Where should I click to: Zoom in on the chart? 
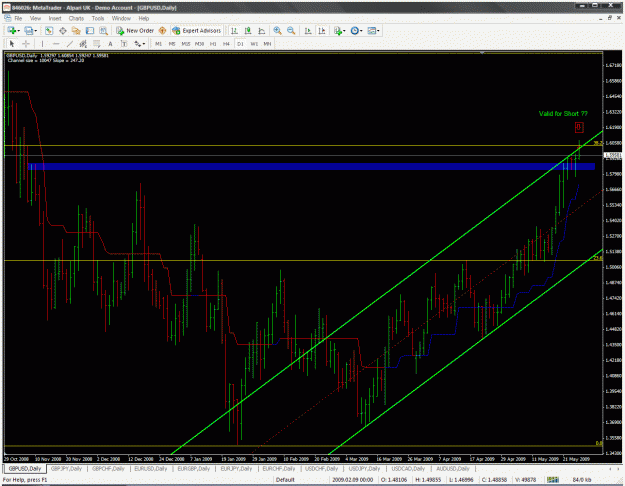pos(277,31)
